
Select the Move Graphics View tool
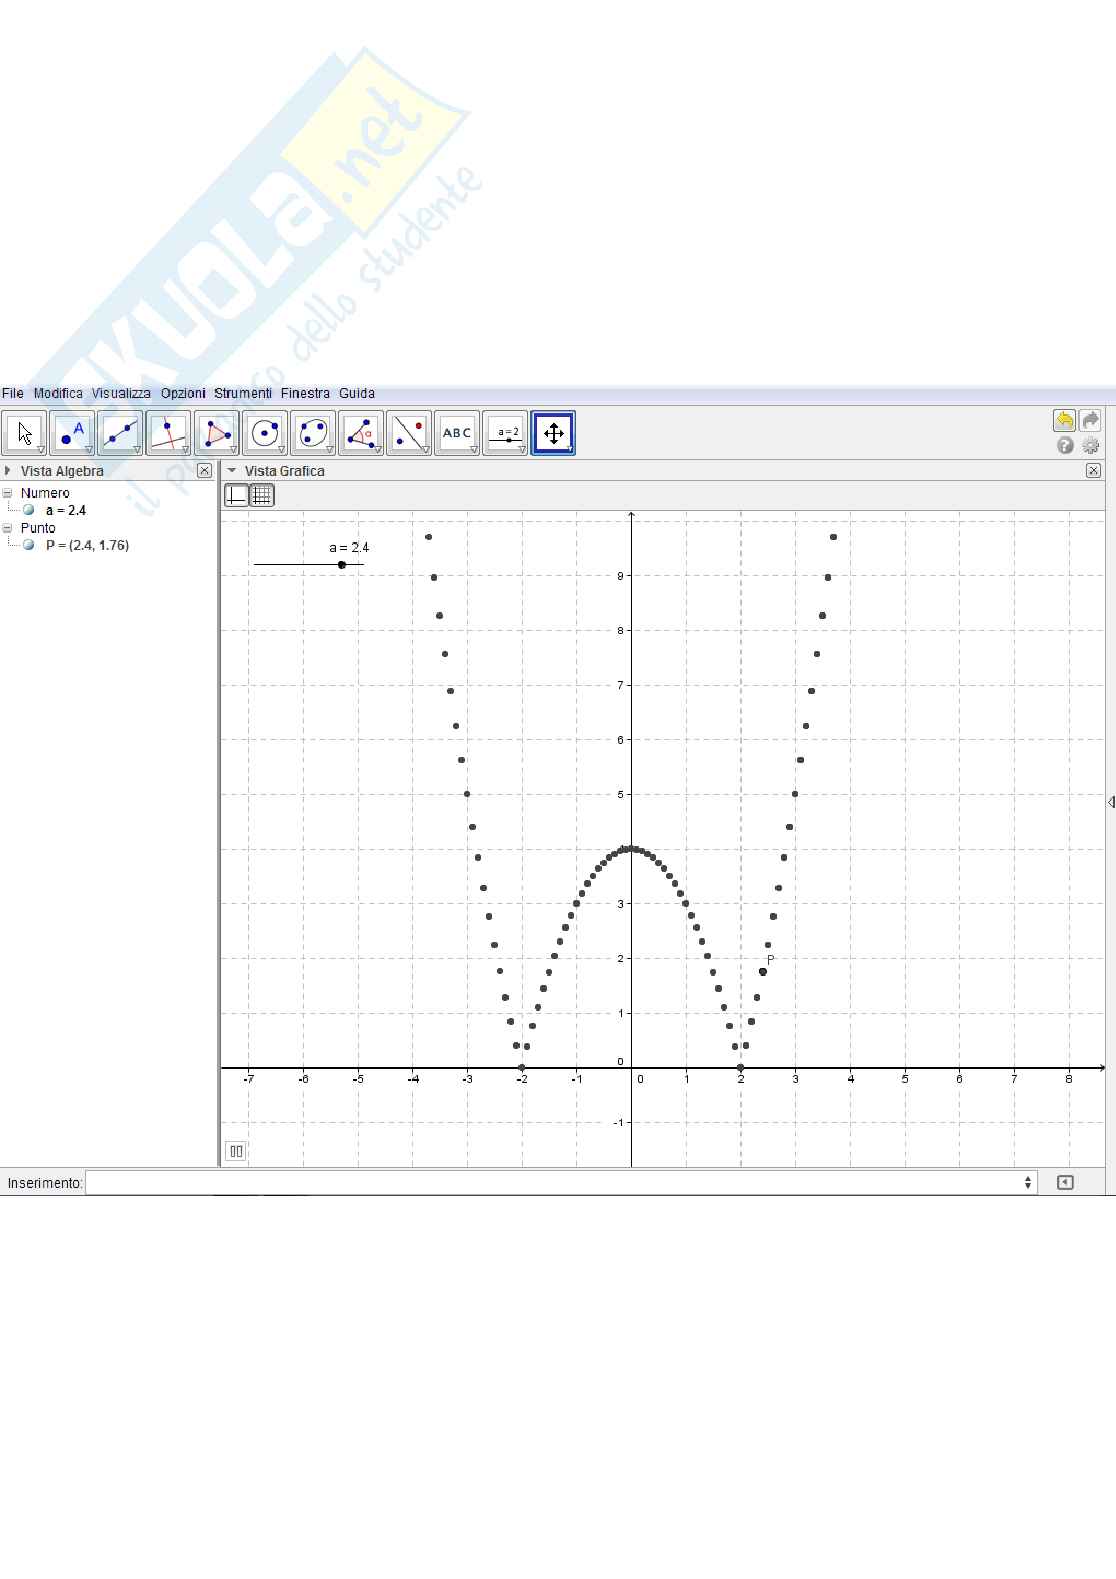[x=553, y=433]
